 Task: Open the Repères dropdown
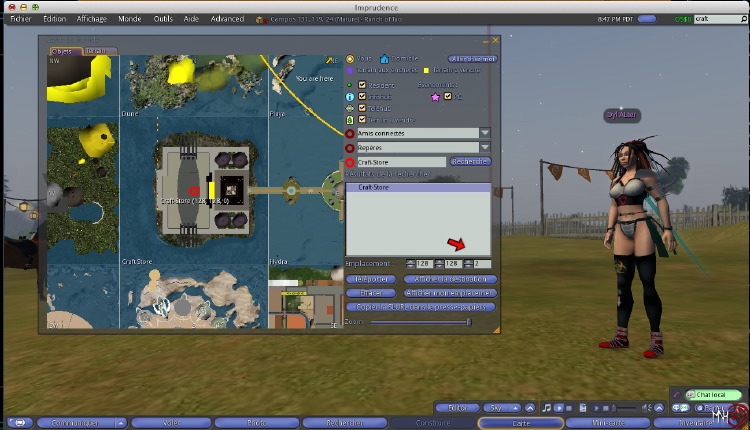pyautogui.click(x=485, y=147)
